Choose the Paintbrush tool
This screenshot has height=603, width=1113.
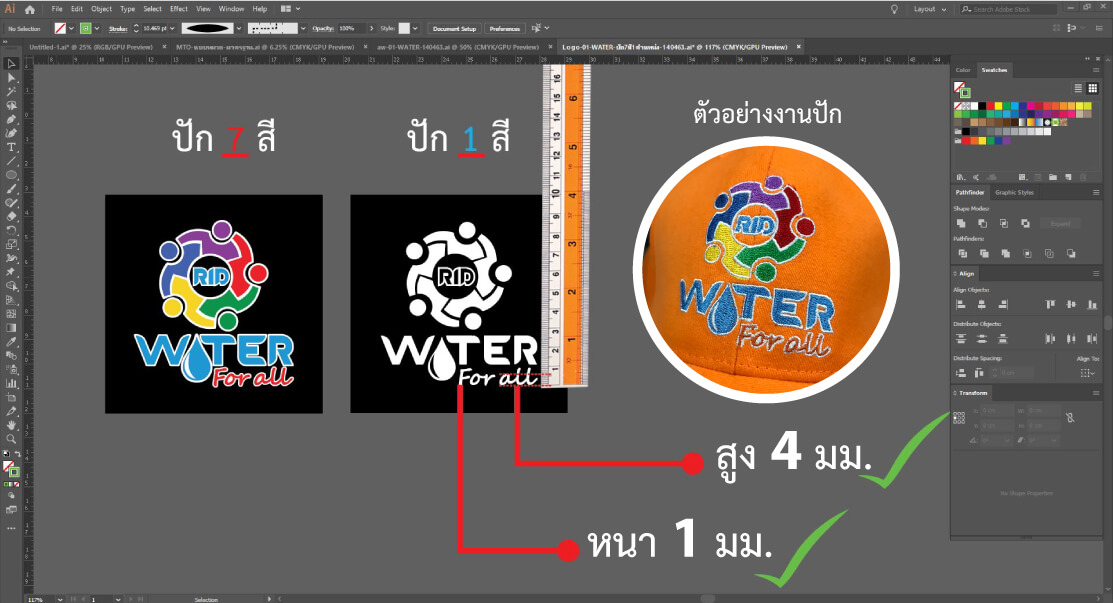11,189
